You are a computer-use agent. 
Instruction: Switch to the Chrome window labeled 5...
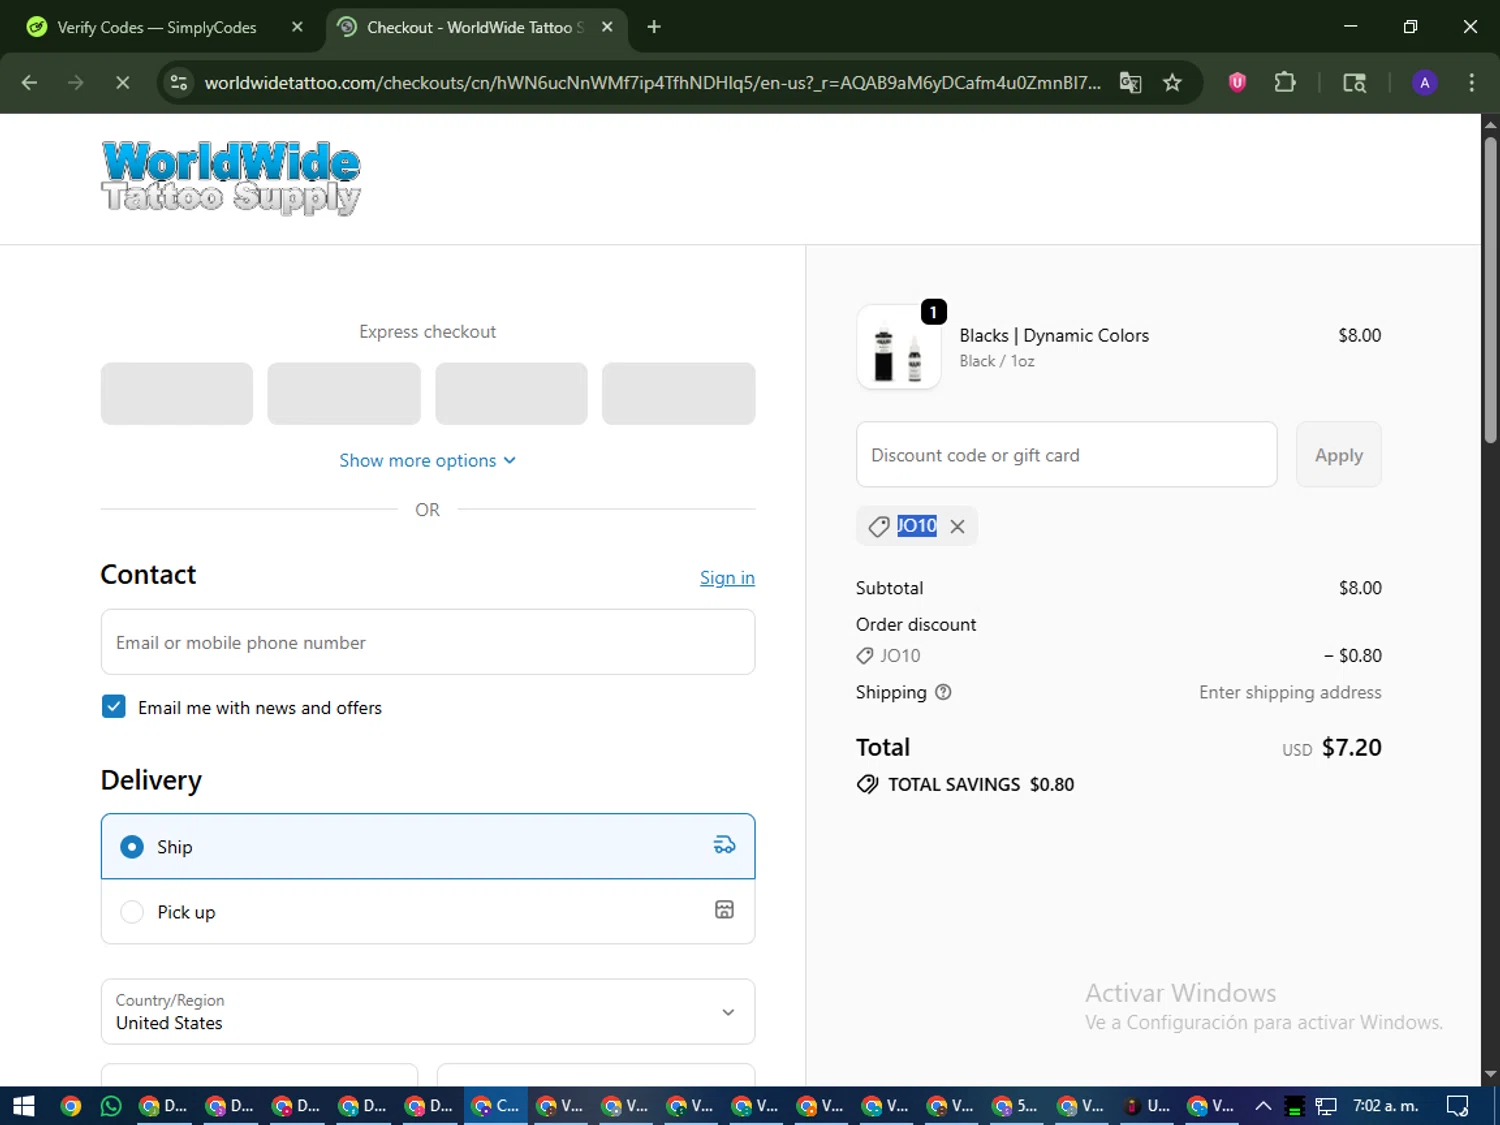tap(1015, 1106)
